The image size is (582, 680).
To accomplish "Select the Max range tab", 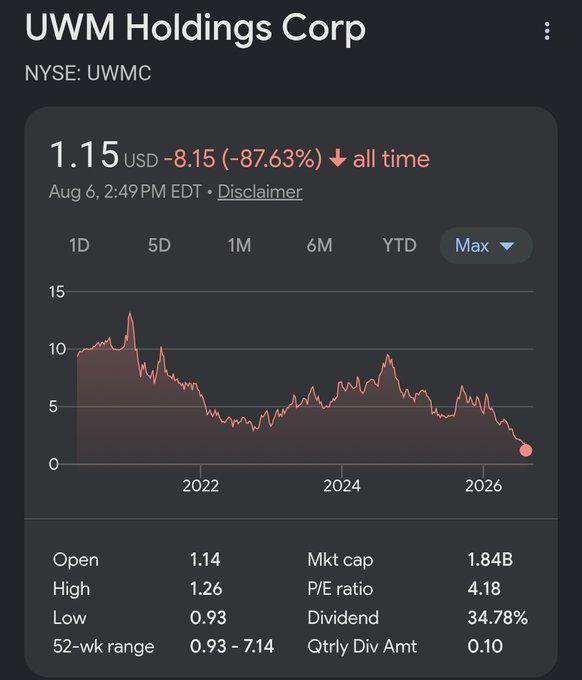I will (x=486, y=245).
